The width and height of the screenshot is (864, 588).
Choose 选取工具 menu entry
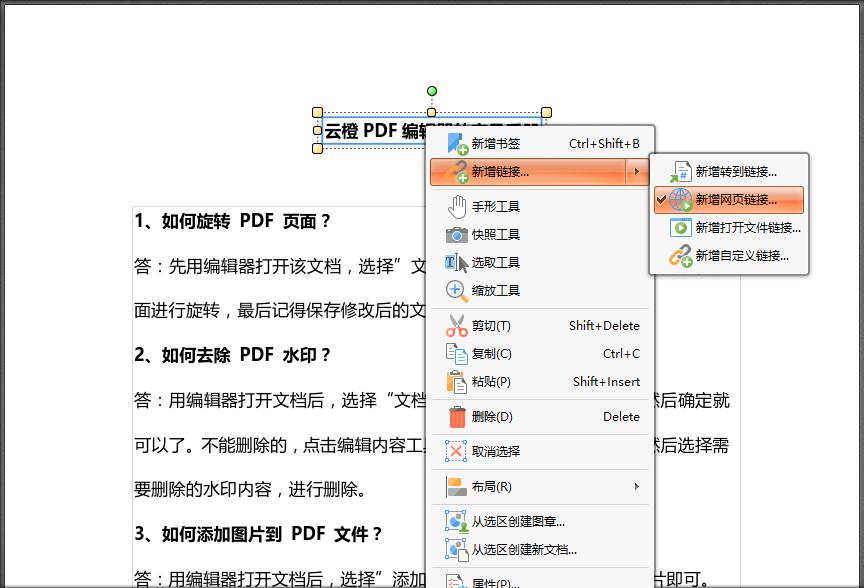[542, 263]
